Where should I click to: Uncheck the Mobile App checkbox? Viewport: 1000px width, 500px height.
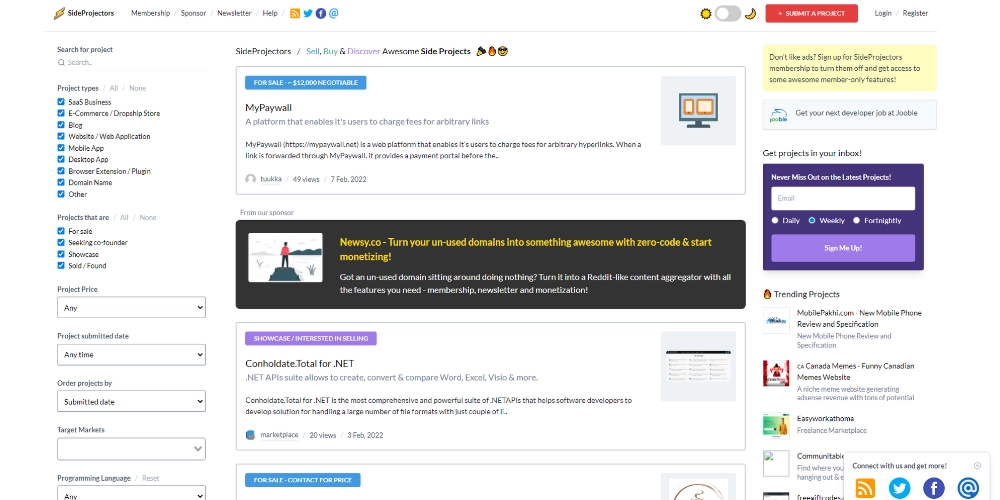point(61,148)
